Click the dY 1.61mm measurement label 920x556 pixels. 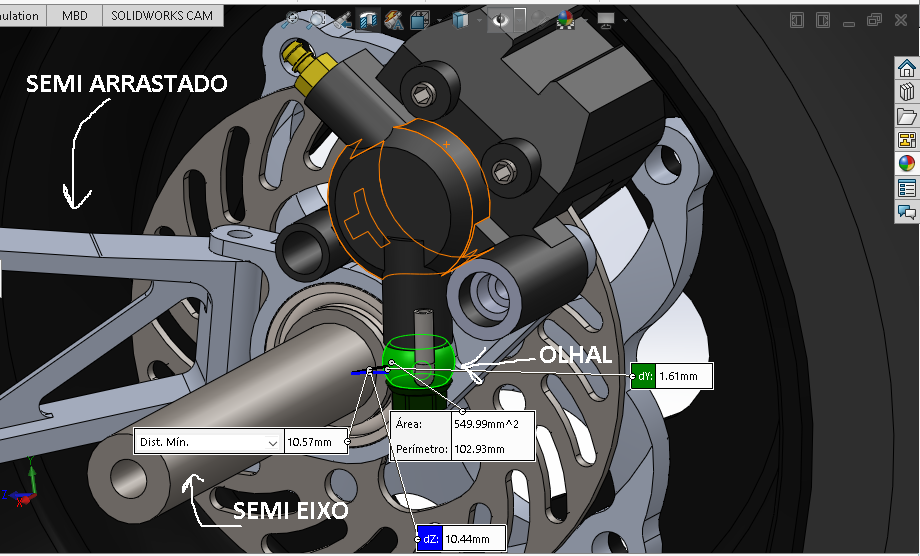[x=684, y=376]
